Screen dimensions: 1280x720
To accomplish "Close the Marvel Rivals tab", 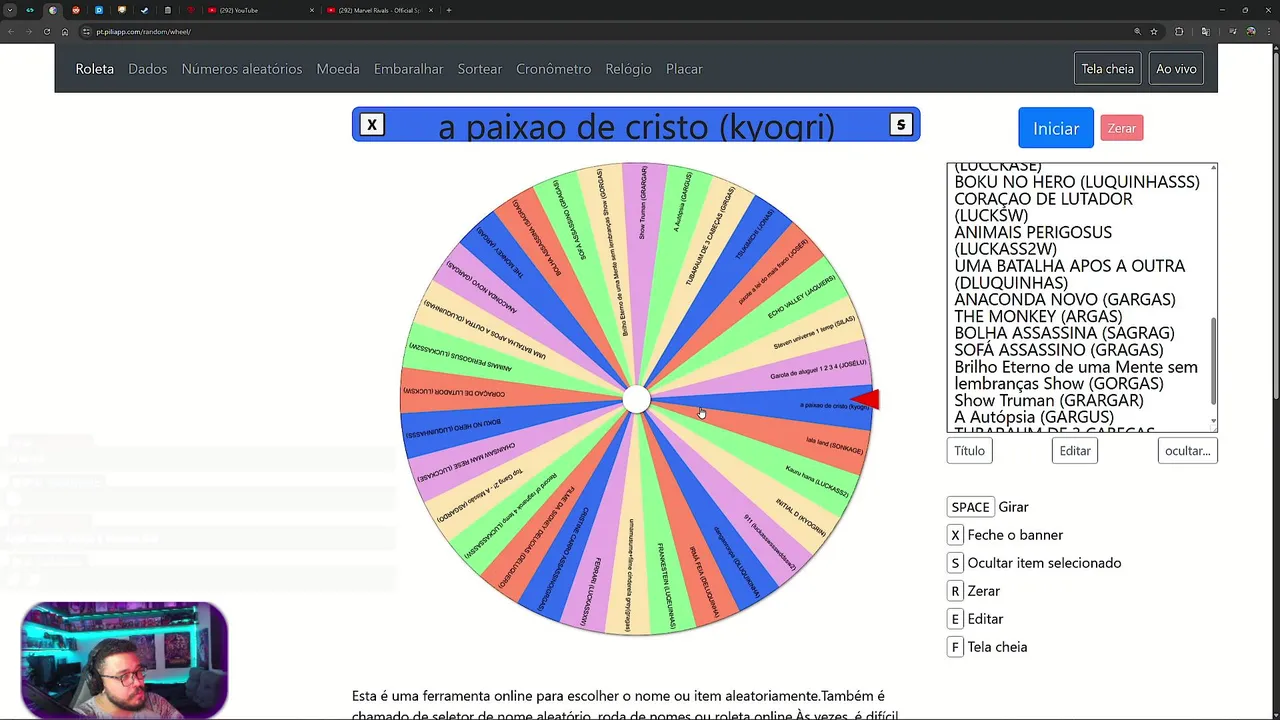I will click(x=431, y=10).
